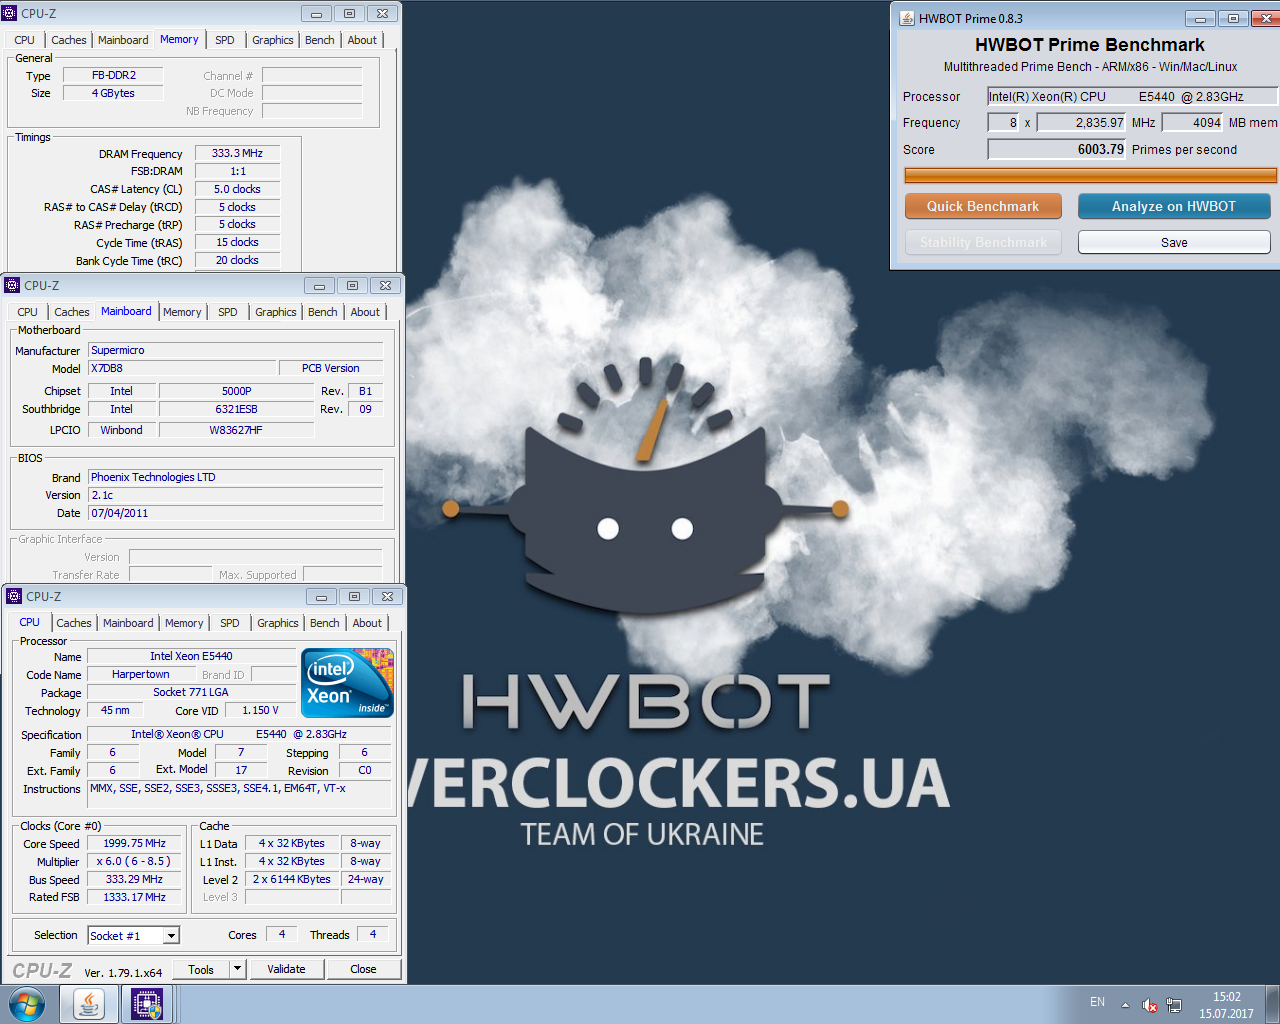1280x1024 pixels.
Task: Click the Intel Xeon inside logo
Action: [x=348, y=683]
